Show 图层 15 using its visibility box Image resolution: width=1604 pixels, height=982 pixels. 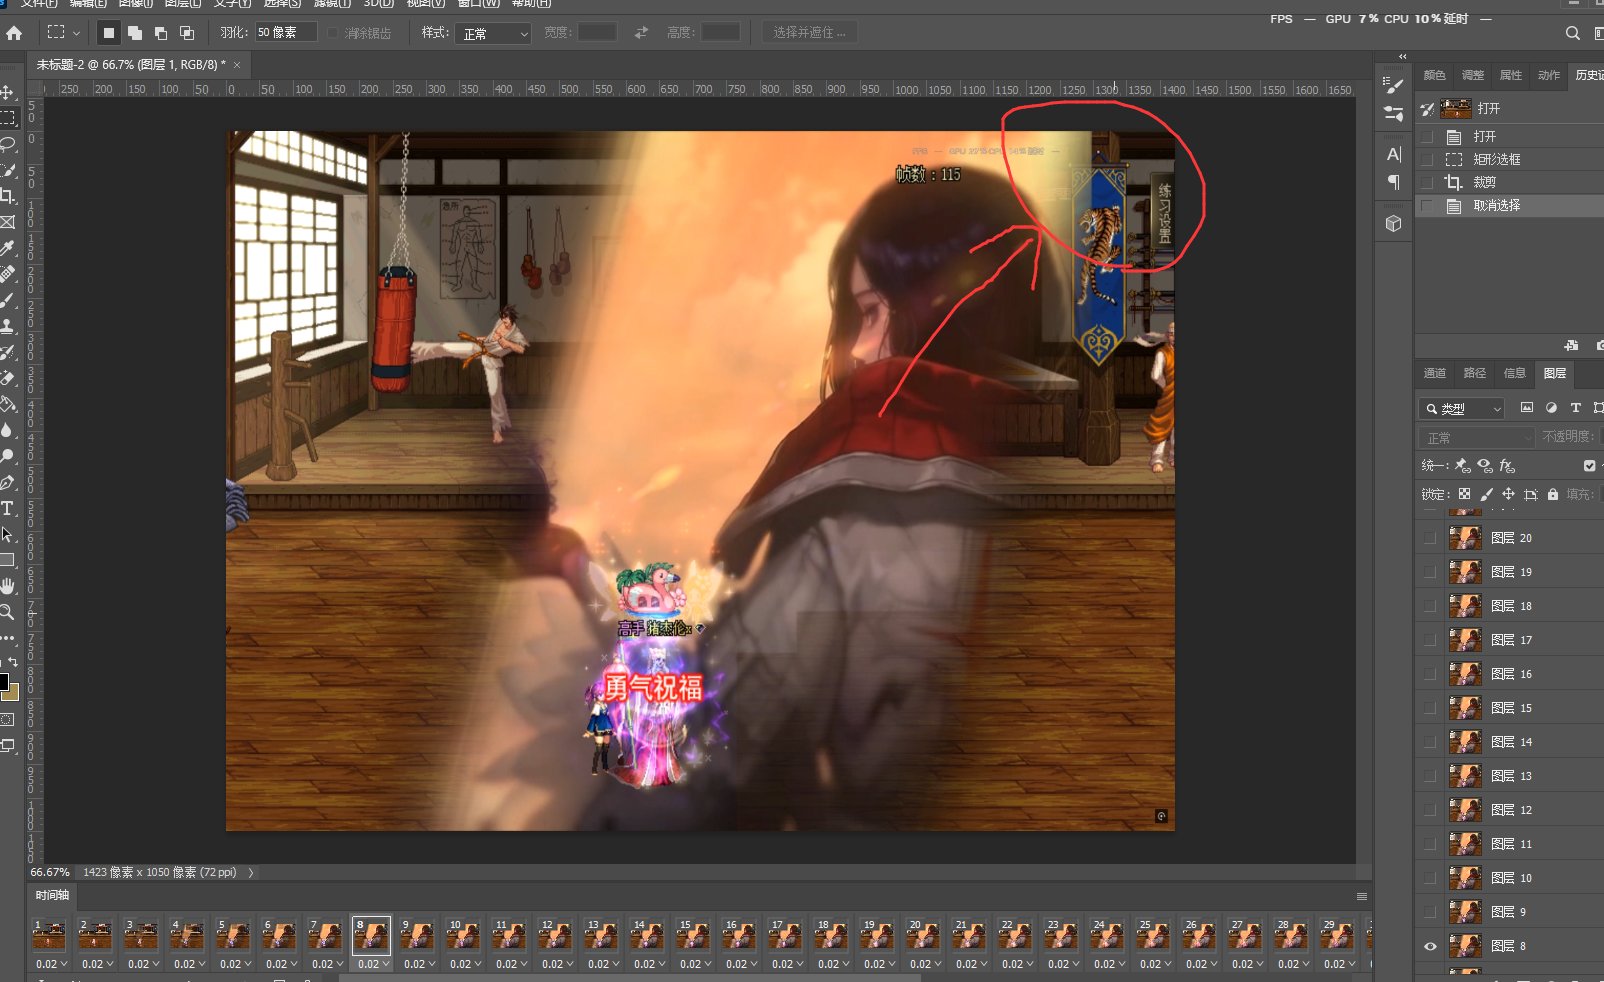click(1430, 708)
